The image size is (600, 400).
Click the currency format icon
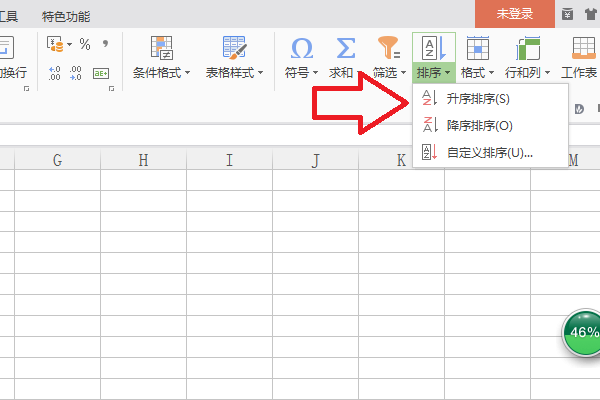point(55,44)
